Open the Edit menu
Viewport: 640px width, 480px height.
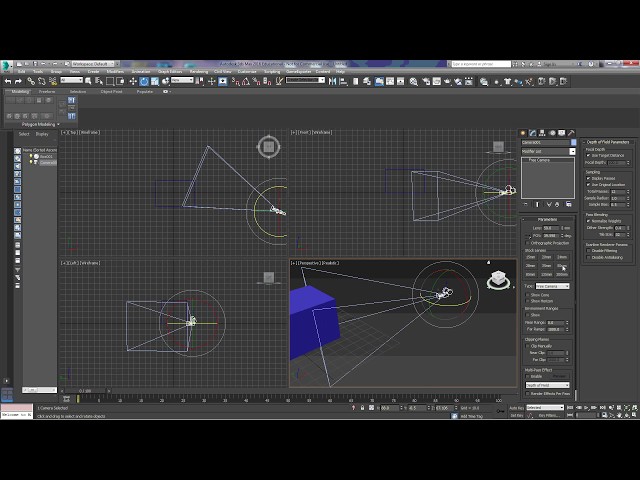click(x=21, y=71)
